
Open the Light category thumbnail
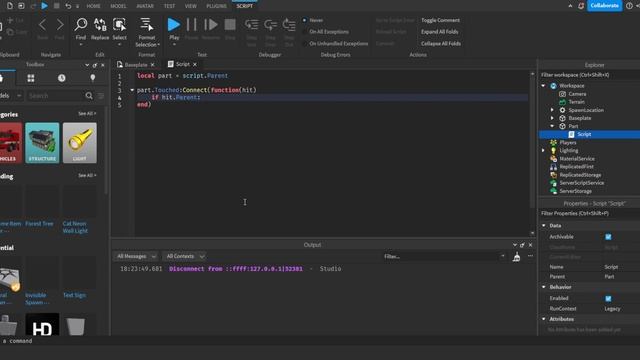[x=80, y=143]
